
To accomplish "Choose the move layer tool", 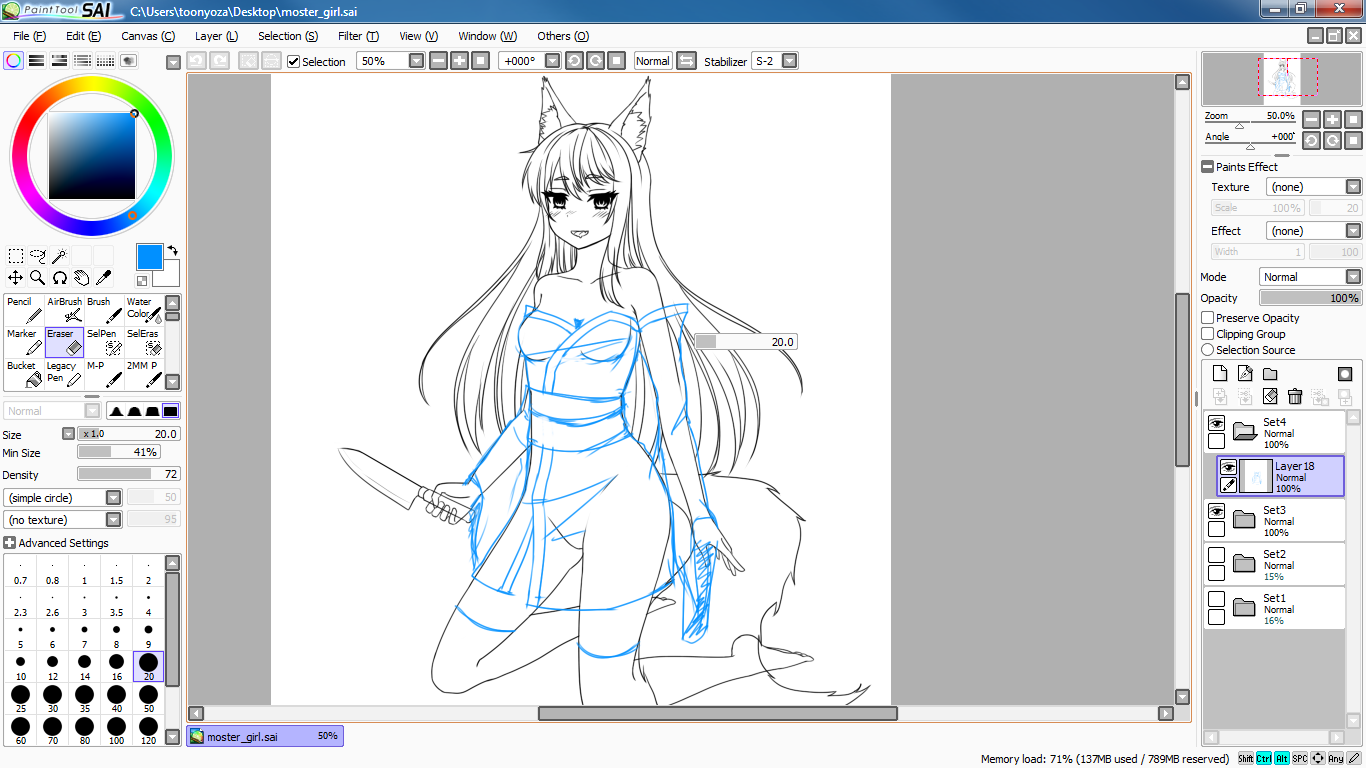I will tap(16, 278).
